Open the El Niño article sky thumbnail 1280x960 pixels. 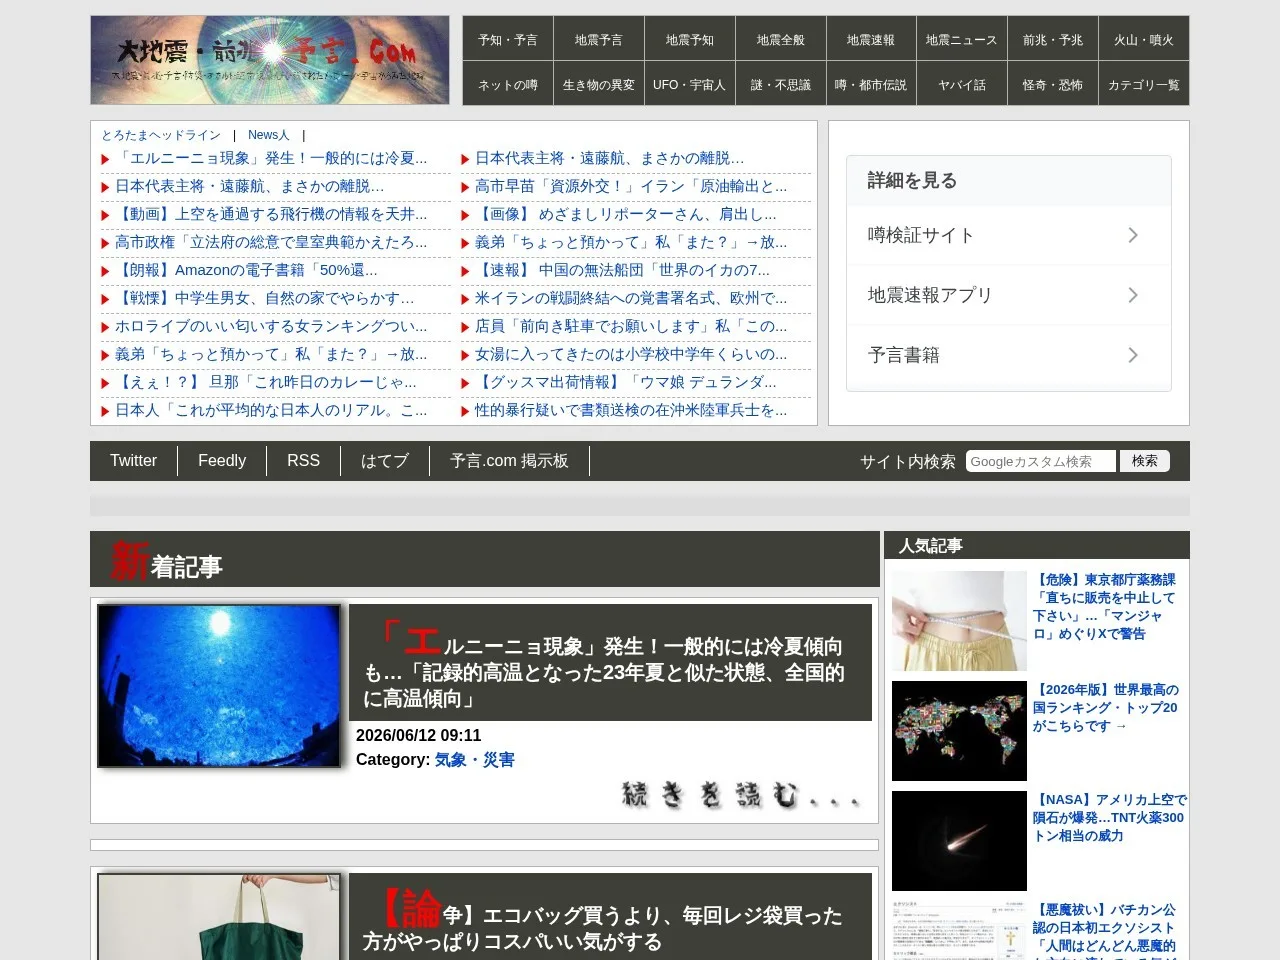click(x=219, y=686)
